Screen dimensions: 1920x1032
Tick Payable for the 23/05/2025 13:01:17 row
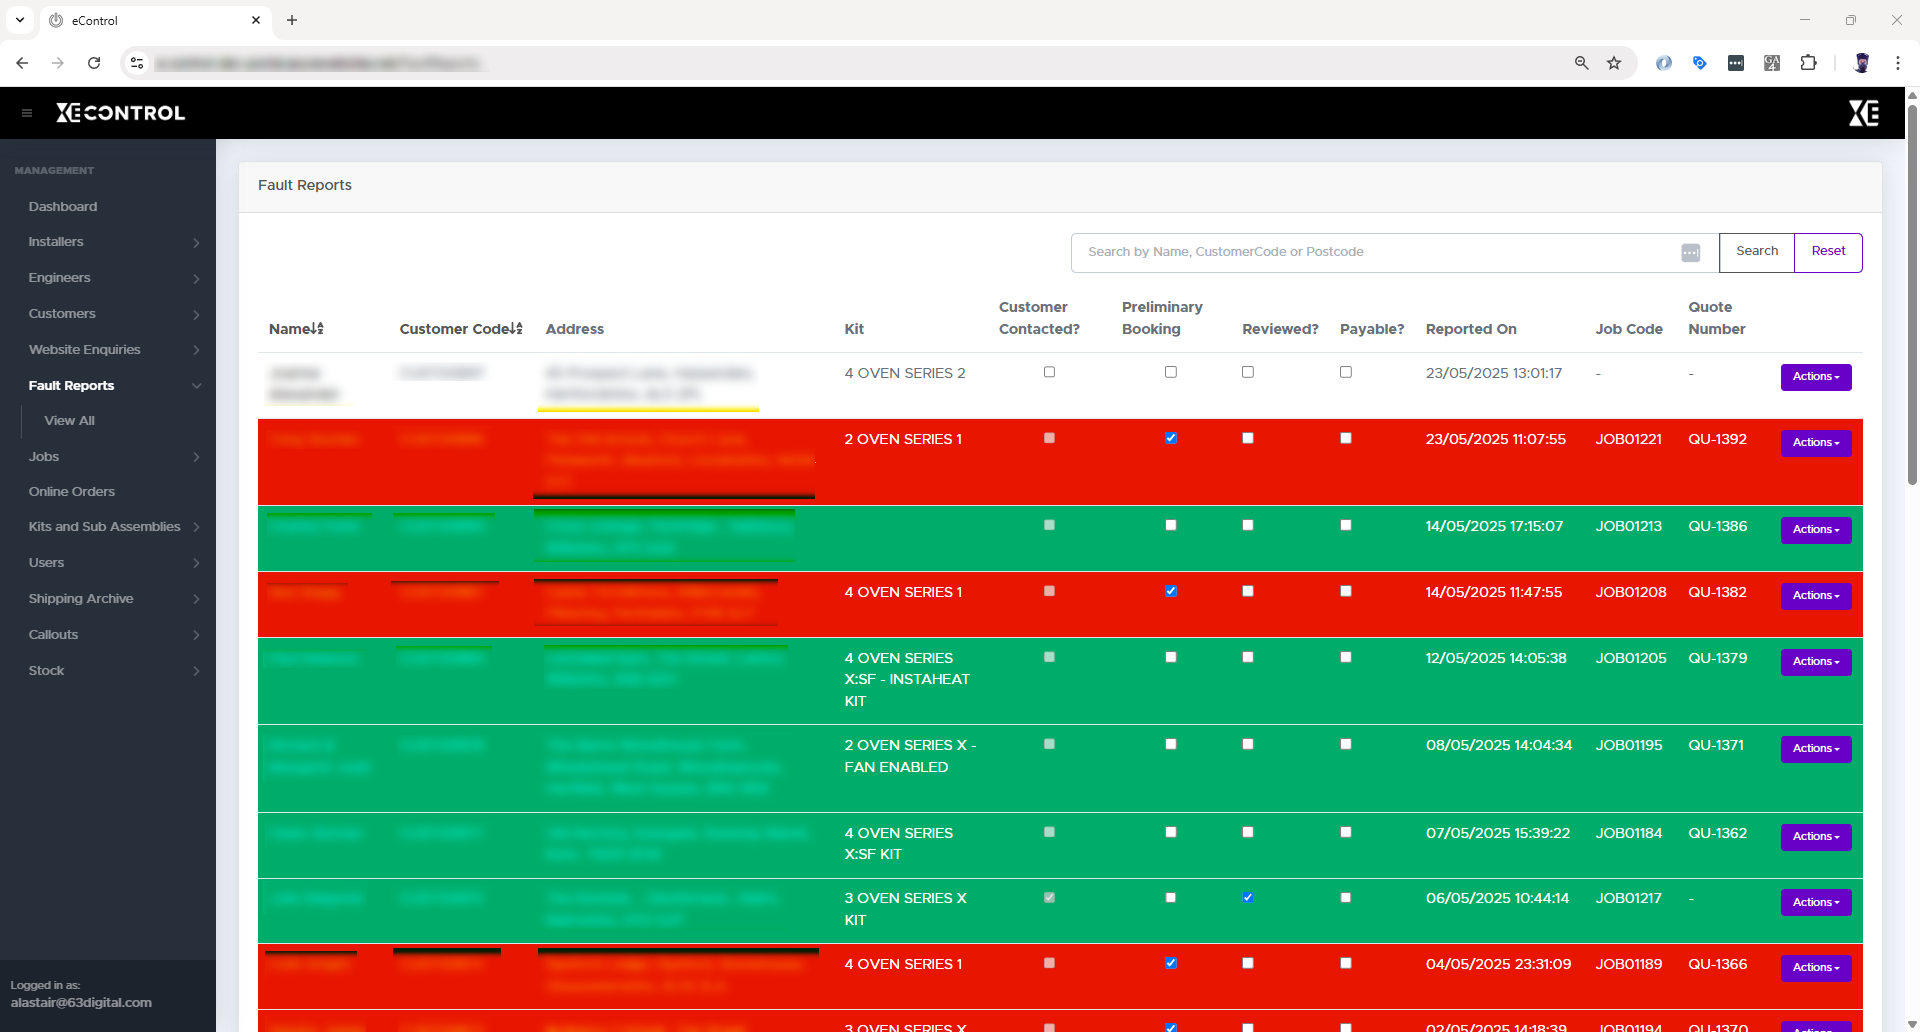click(1346, 372)
